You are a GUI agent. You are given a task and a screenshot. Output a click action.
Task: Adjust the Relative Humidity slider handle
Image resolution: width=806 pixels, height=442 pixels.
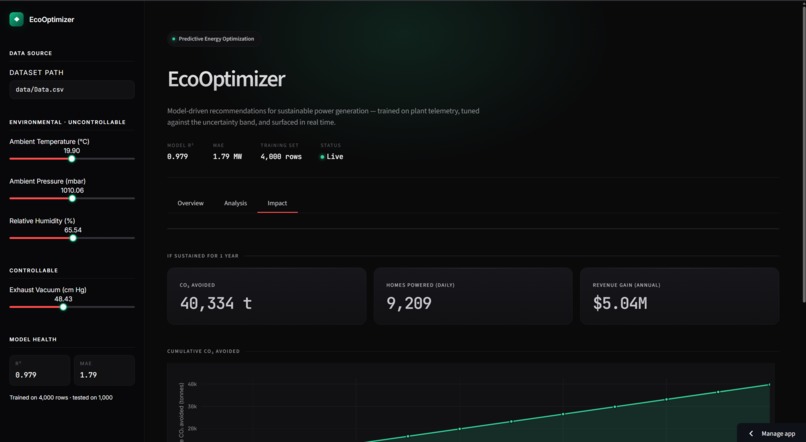click(x=73, y=238)
